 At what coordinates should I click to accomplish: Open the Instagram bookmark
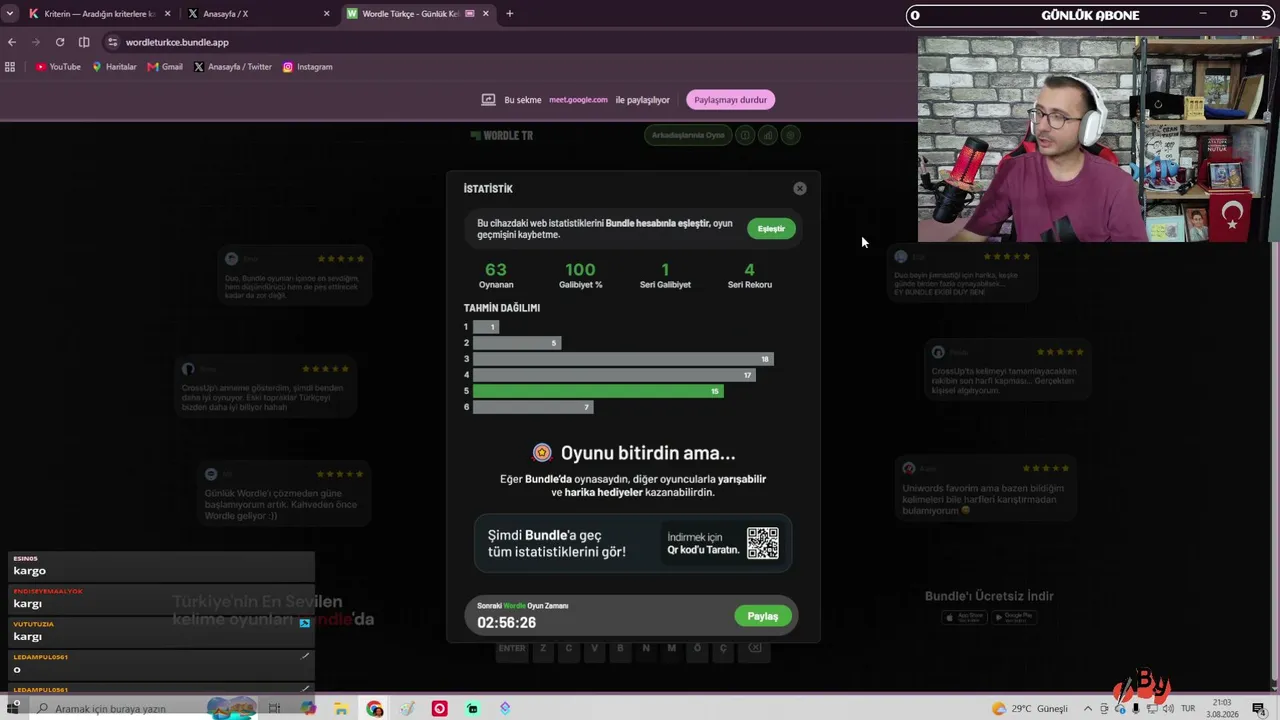pos(307,67)
